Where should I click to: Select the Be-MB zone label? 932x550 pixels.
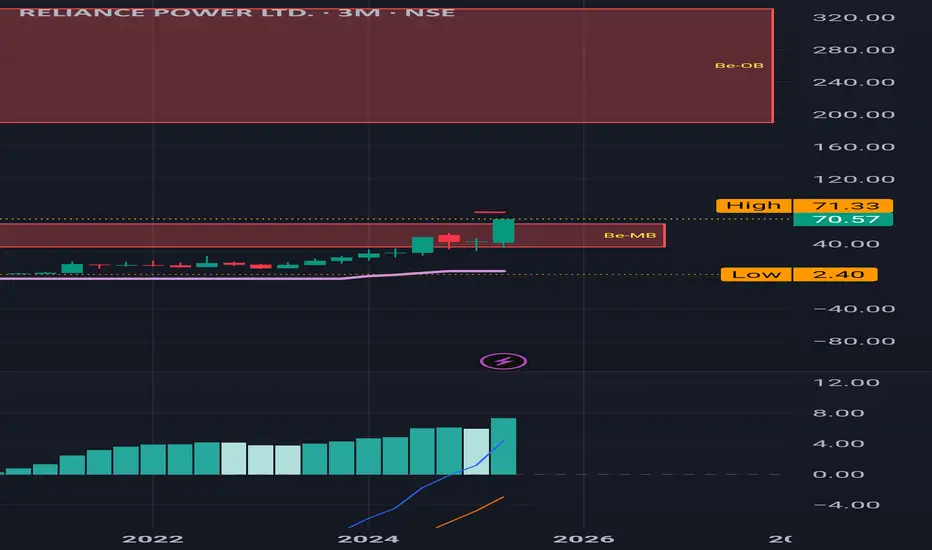(630, 235)
